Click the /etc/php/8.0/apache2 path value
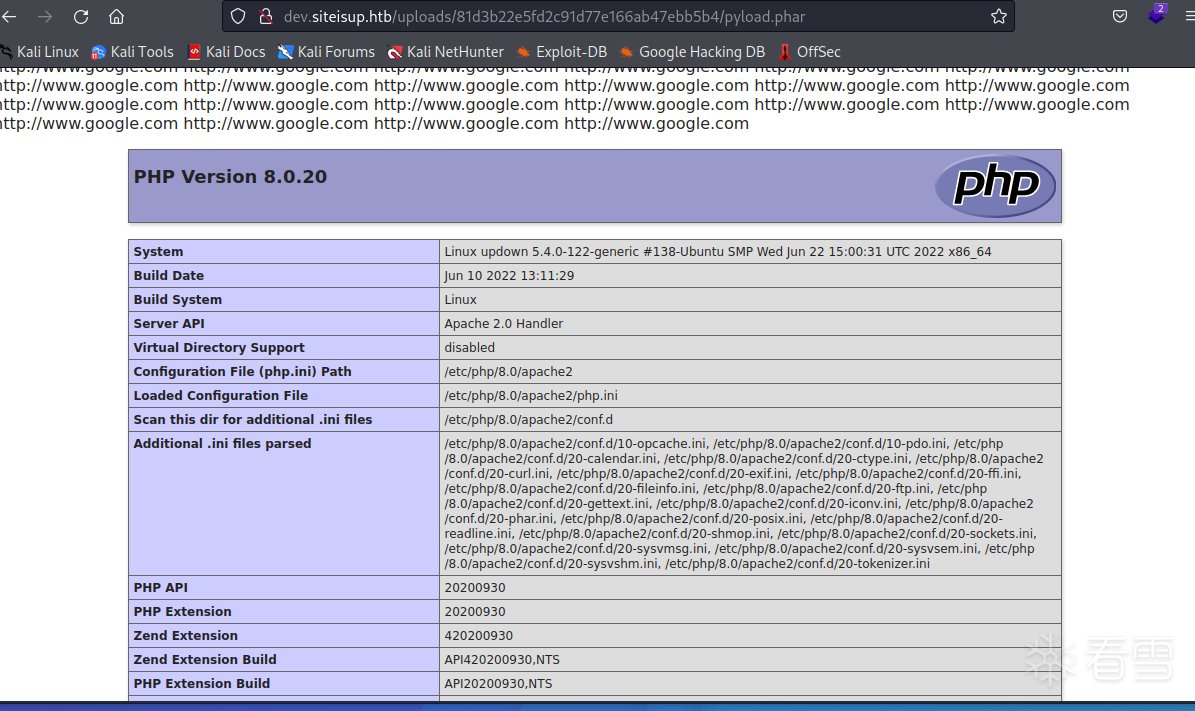This screenshot has width=1195, height=711. click(508, 371)
